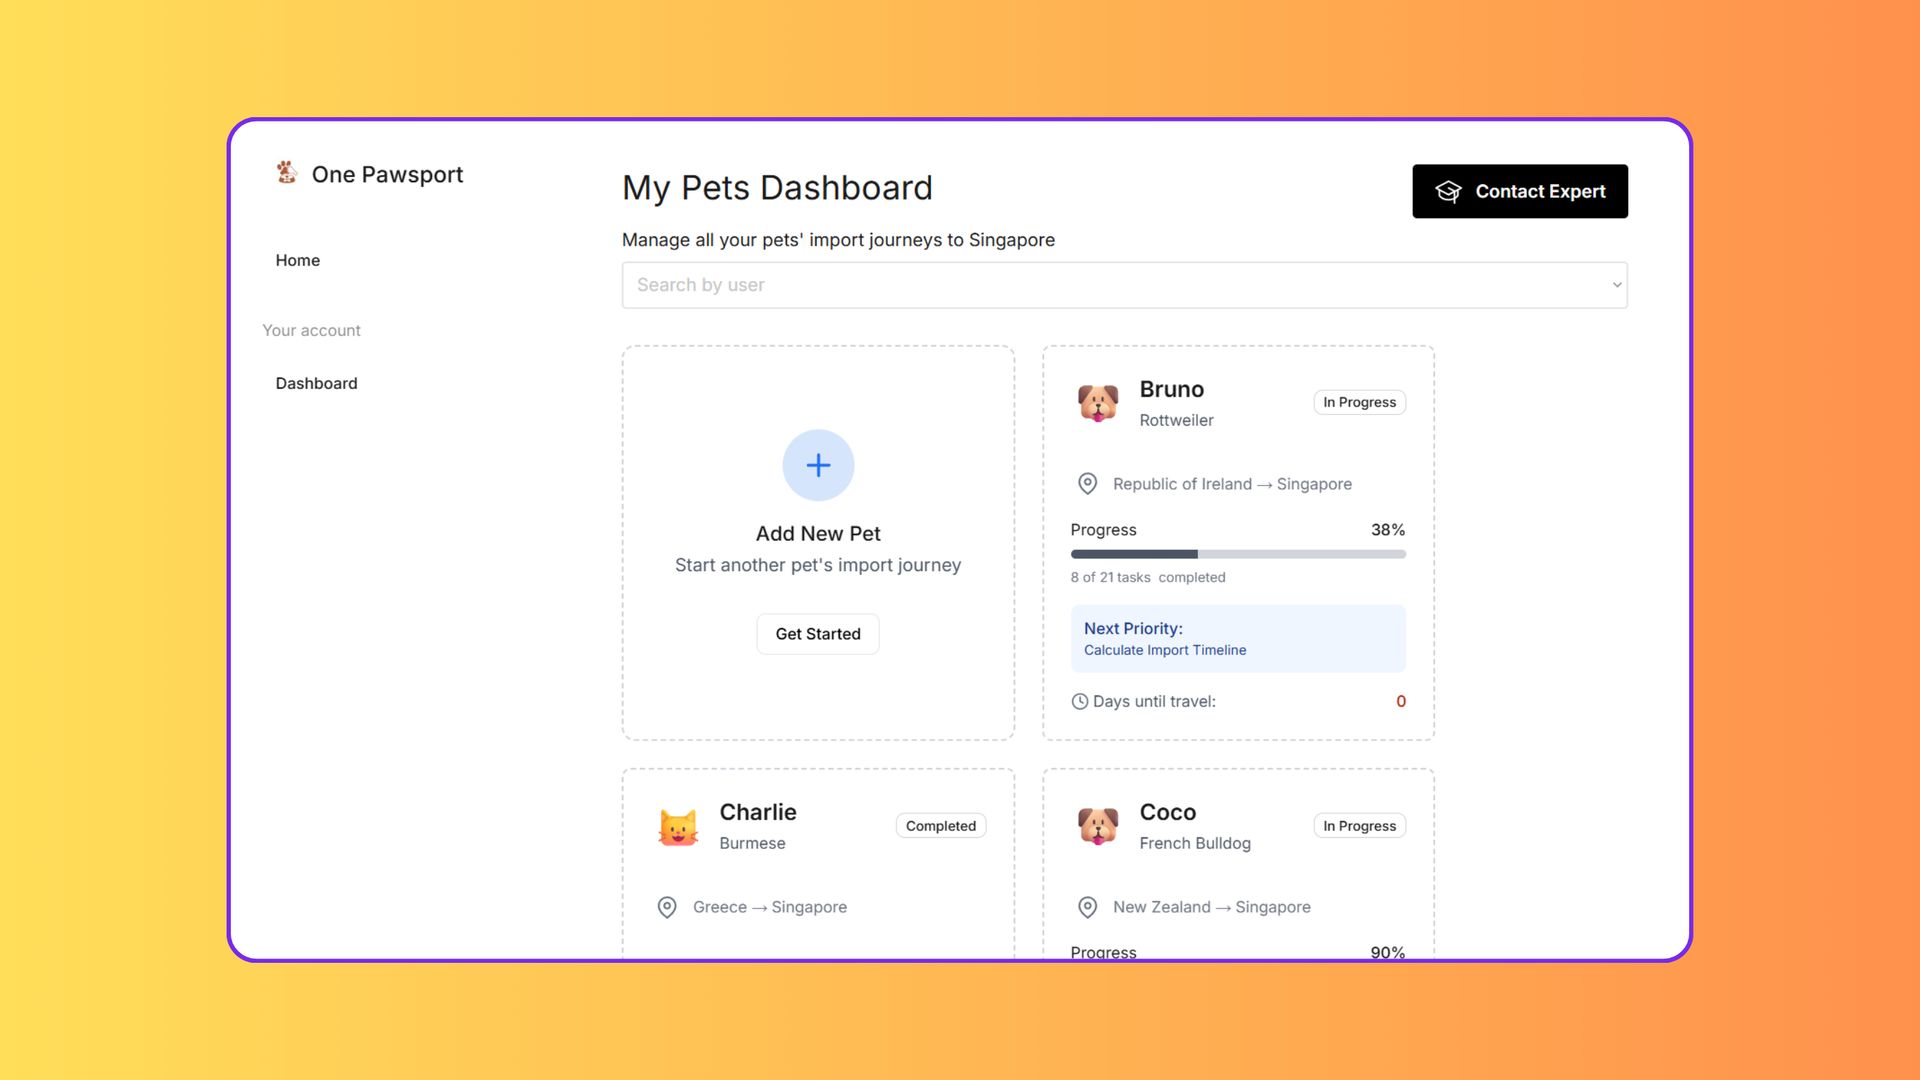This screenshot has height=1080, width=1920.
Task: Click location pin beside Republic of Ireland route
Action: point(1087,484)
